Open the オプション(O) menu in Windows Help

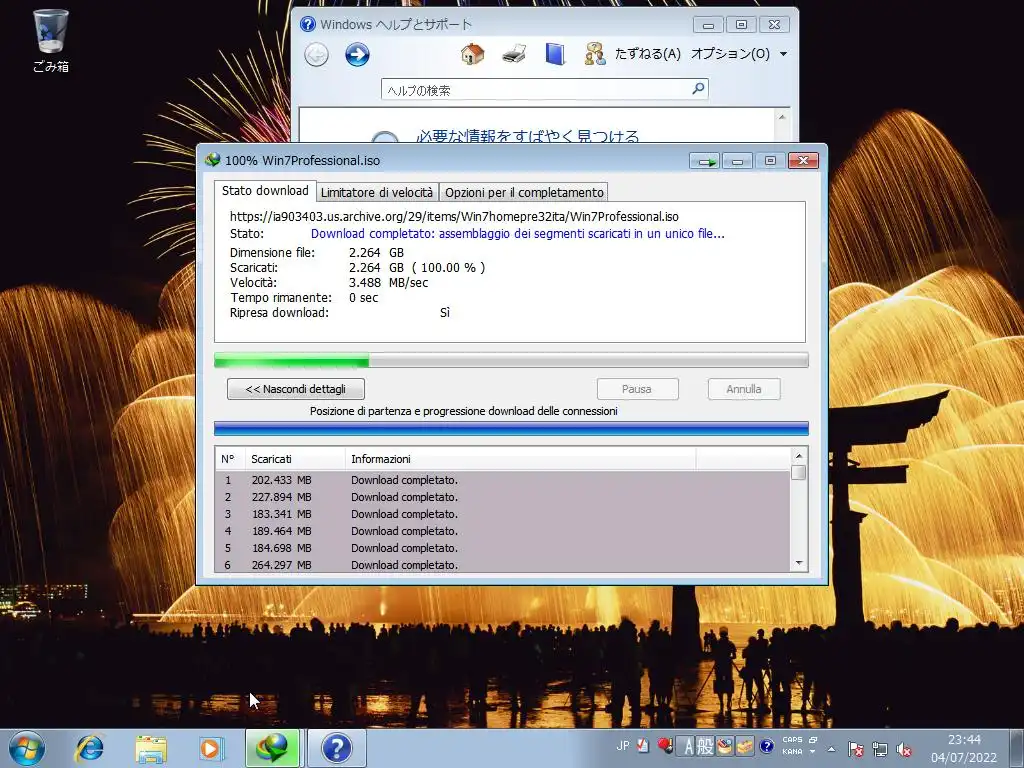tap(730, 54)
